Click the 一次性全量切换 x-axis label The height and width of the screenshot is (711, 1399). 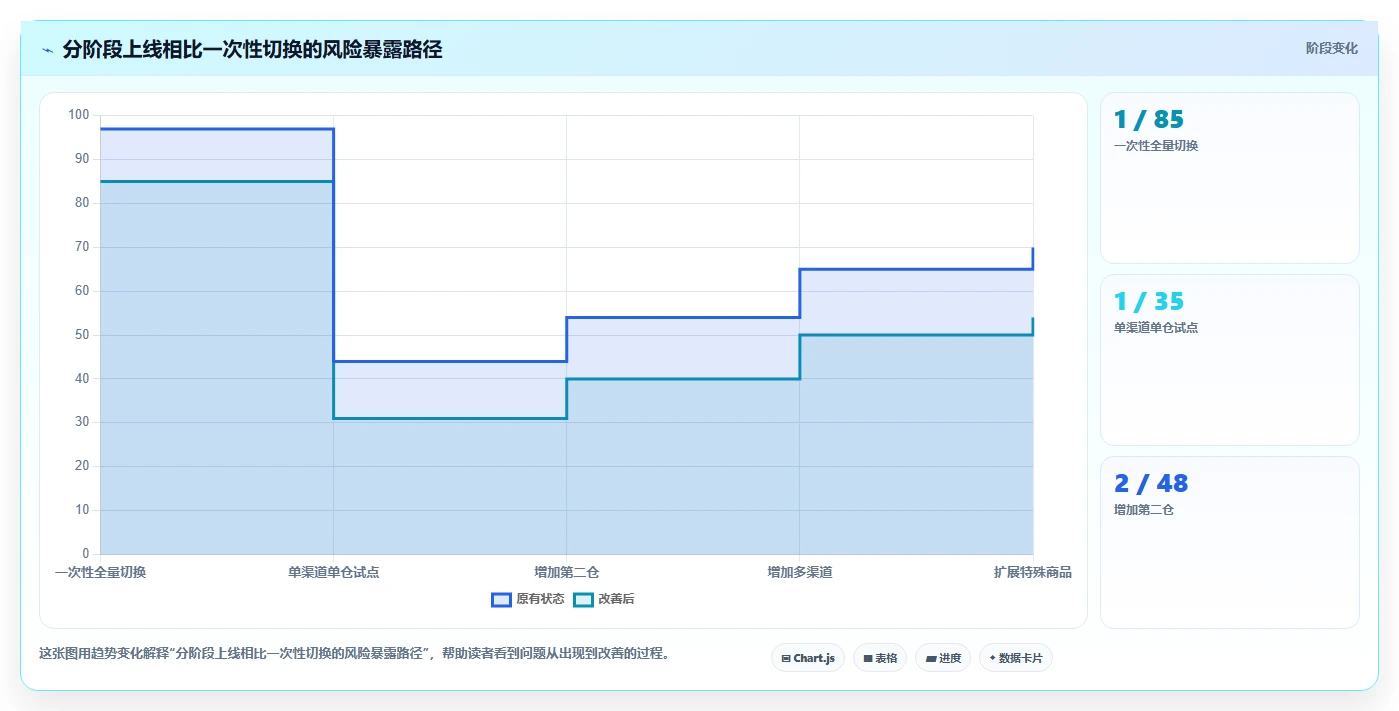point(100,572)
